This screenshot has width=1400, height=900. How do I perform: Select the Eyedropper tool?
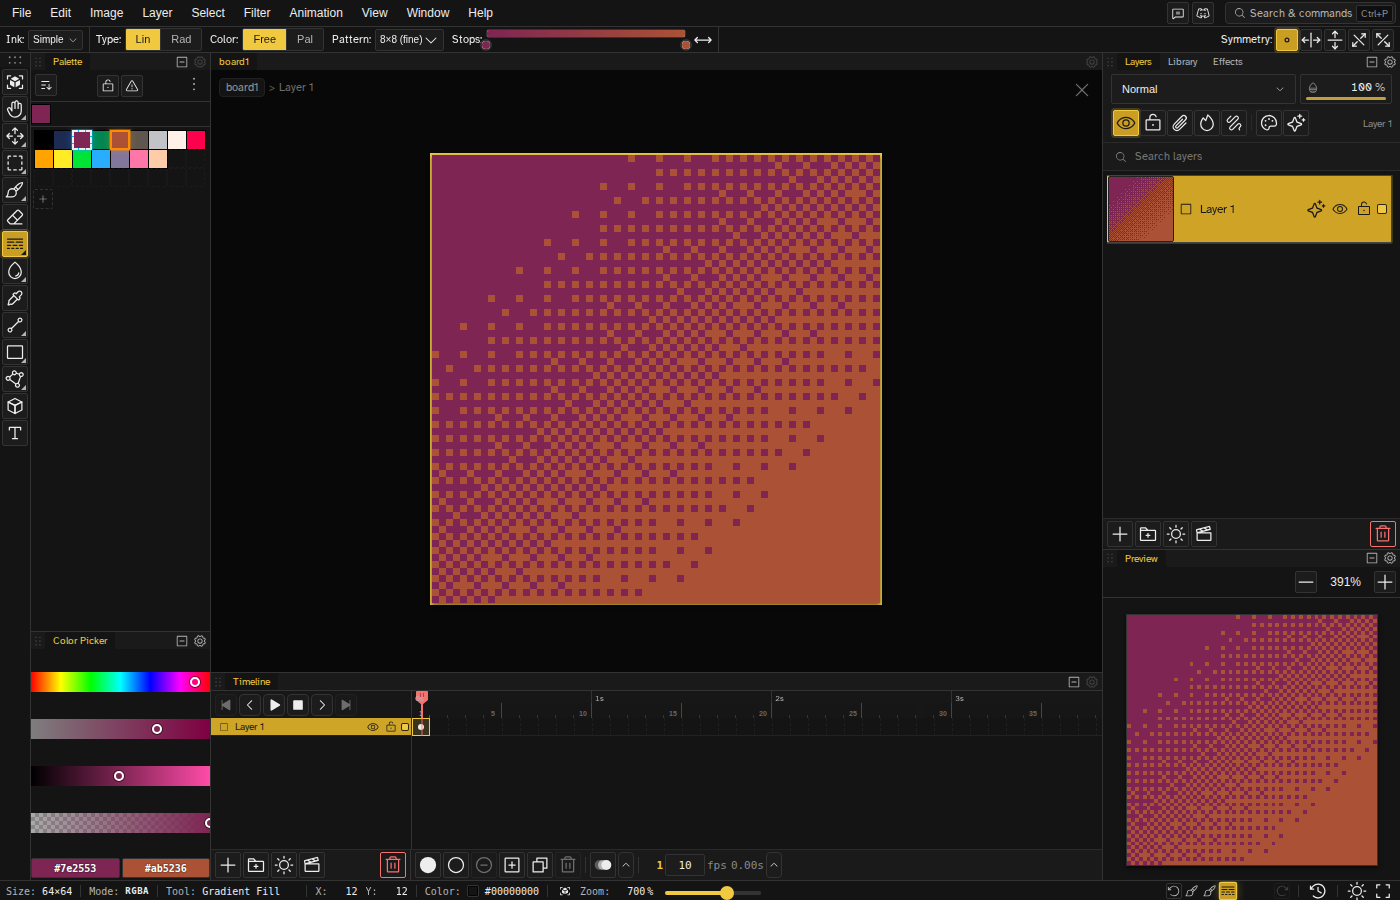[15, 298]
